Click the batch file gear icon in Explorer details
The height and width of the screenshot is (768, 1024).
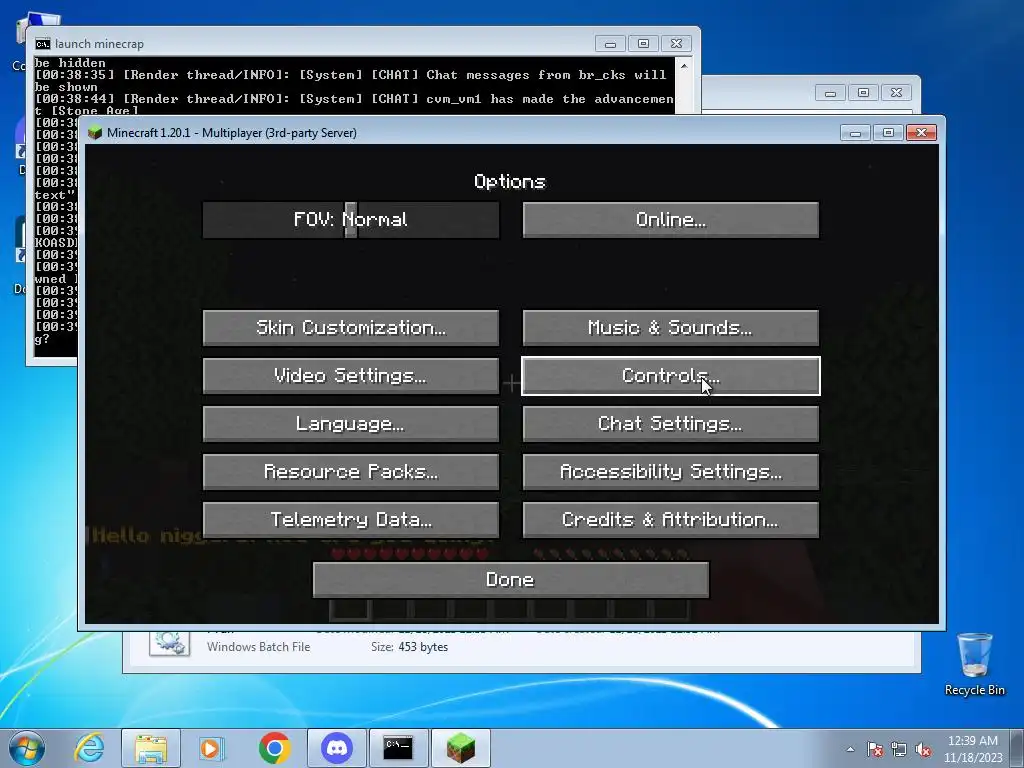[x=169, y=643]
